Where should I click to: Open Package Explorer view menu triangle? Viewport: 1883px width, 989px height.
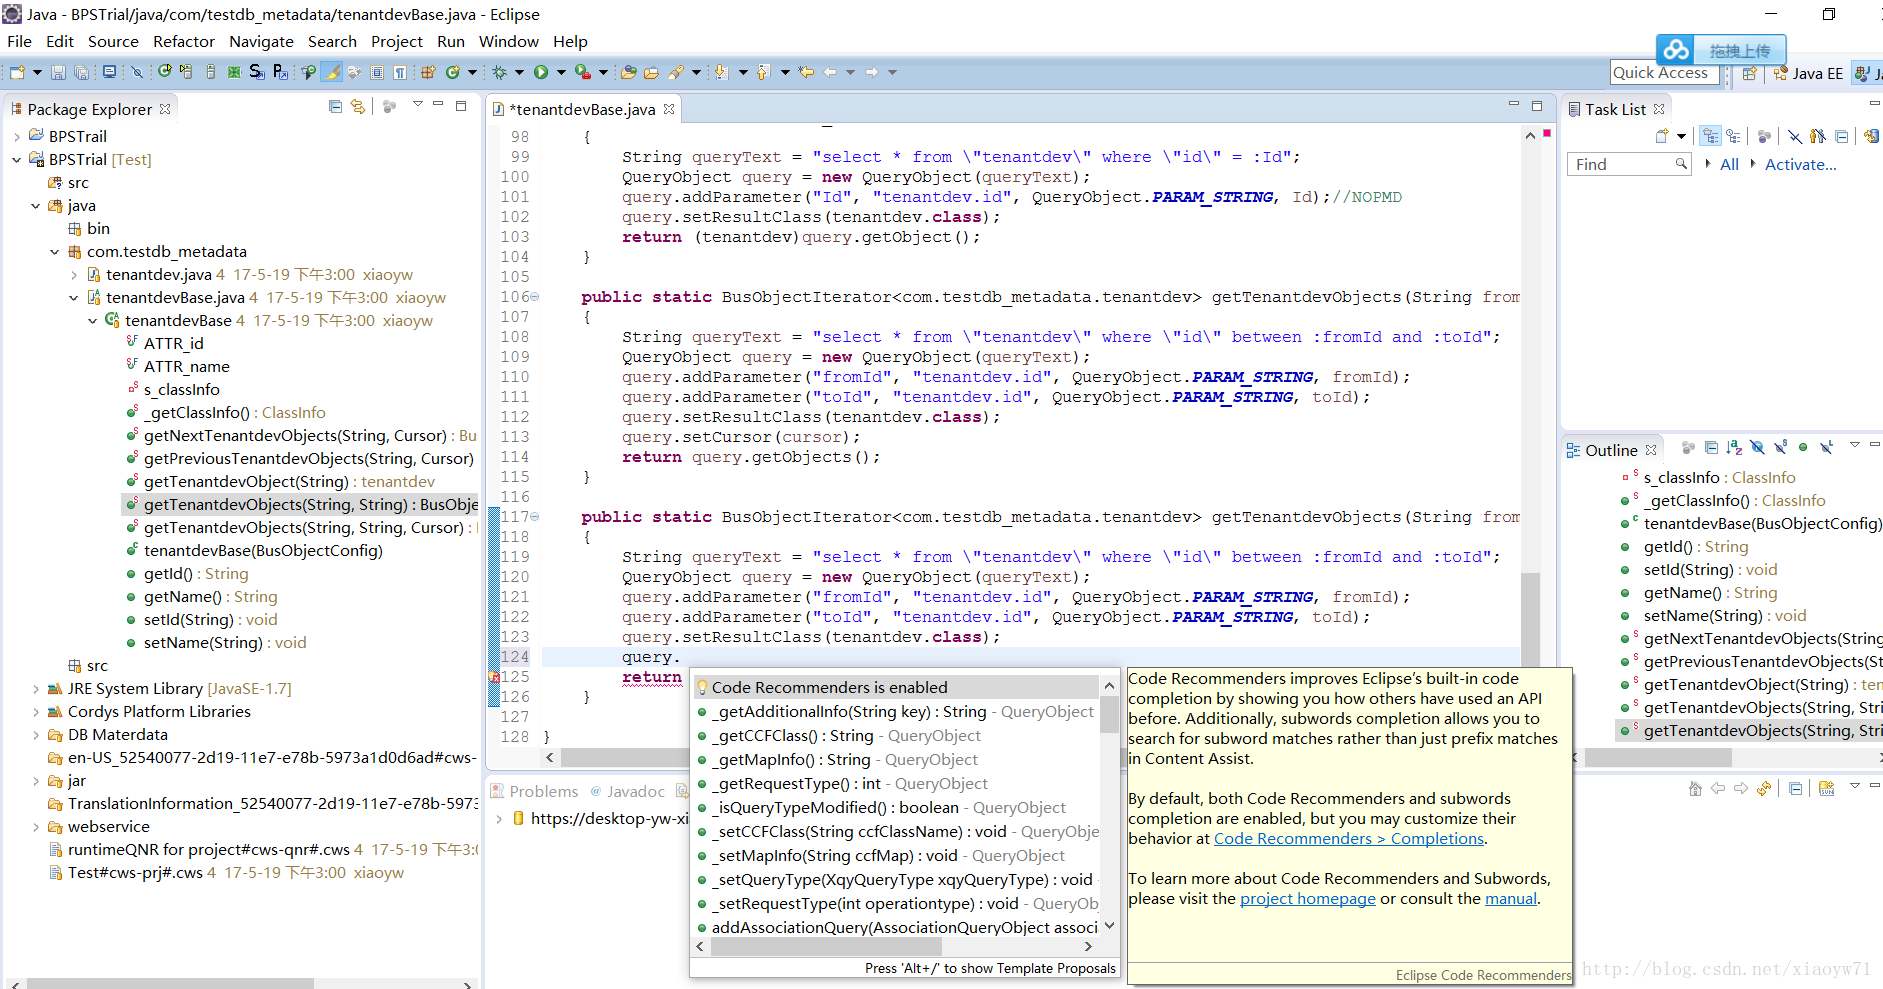pos(418,104)
